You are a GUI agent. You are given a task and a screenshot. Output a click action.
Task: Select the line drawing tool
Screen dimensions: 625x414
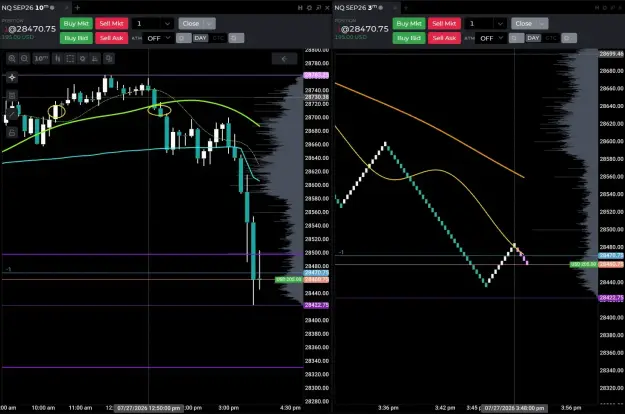(12, 114)
